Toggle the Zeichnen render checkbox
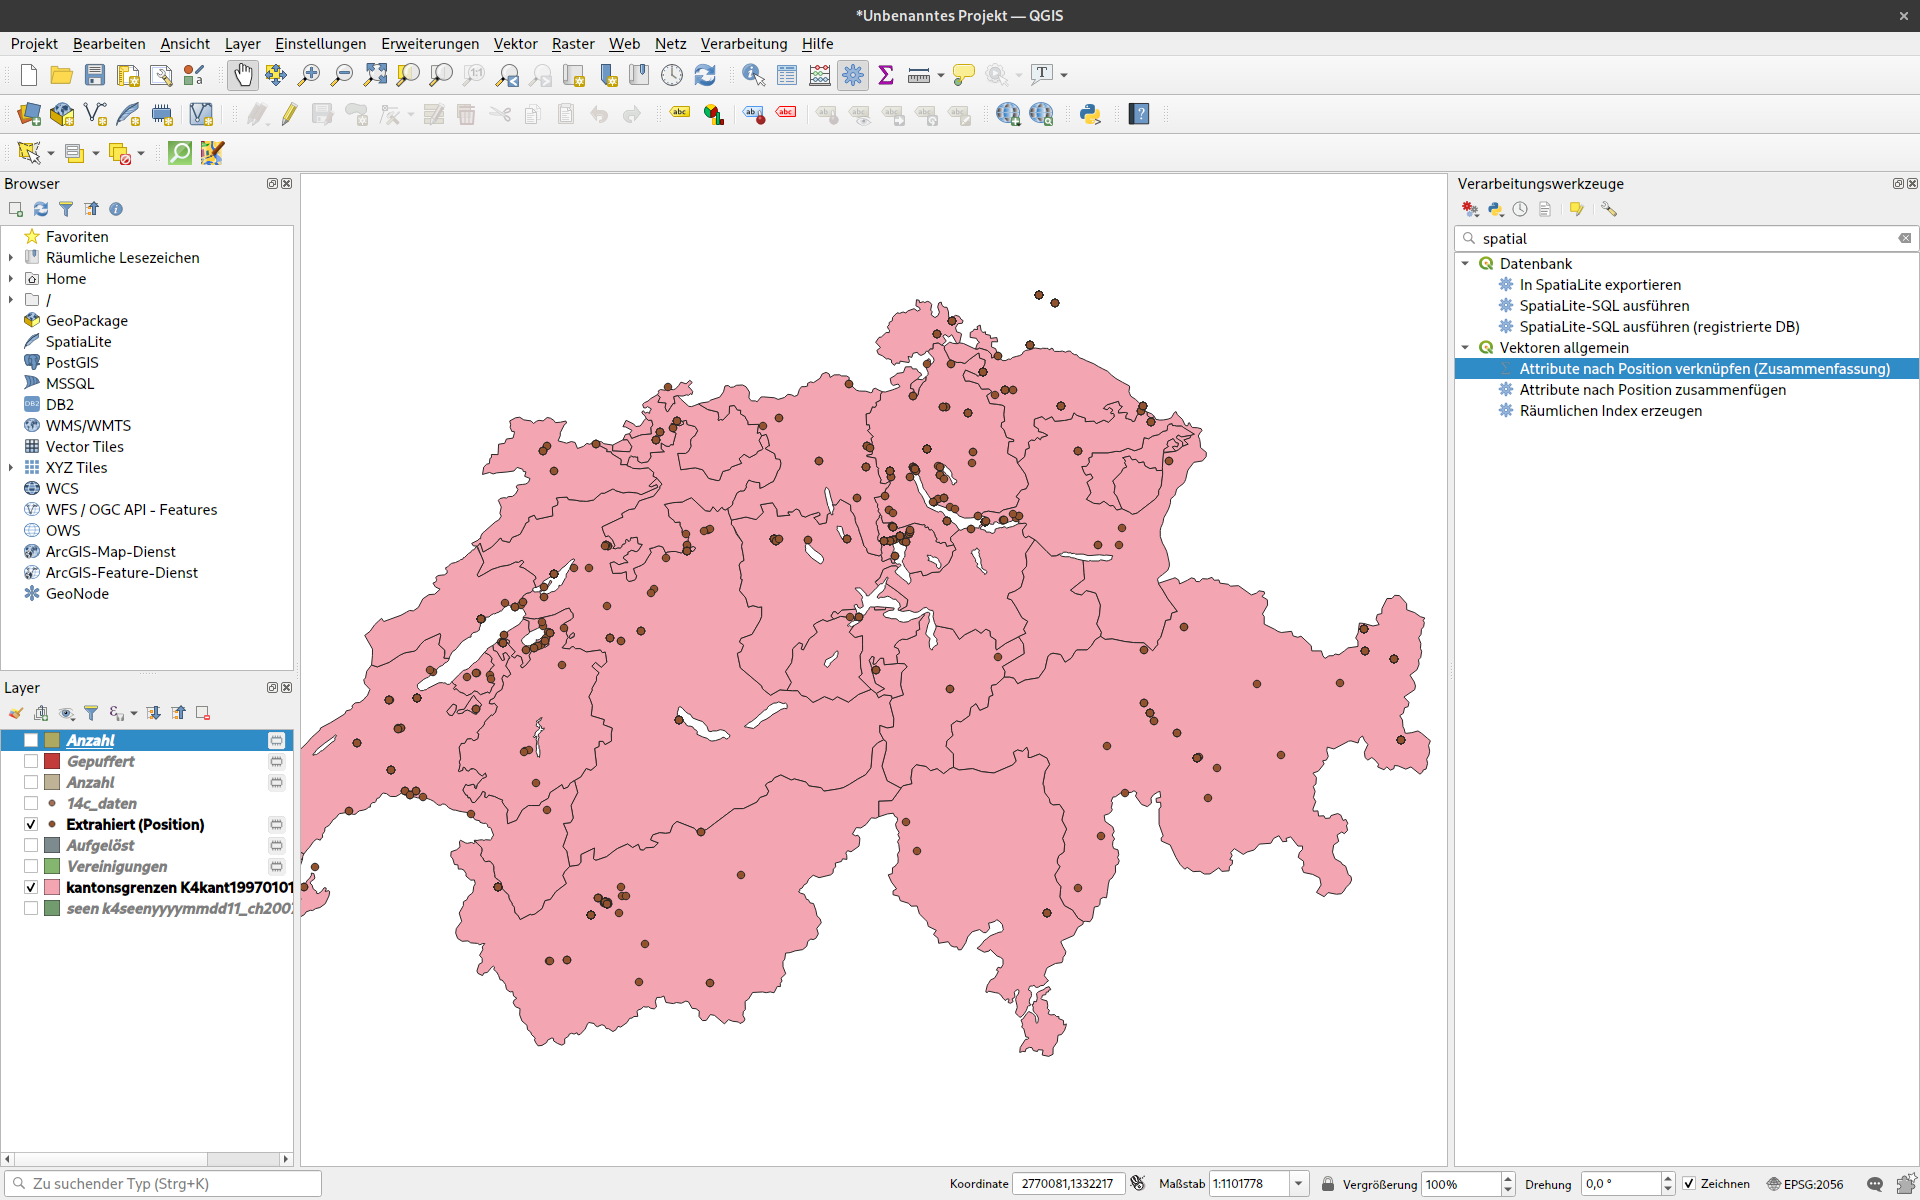The height and width of the screenshot is (1200, 1920). (x=1689, y=1183)
